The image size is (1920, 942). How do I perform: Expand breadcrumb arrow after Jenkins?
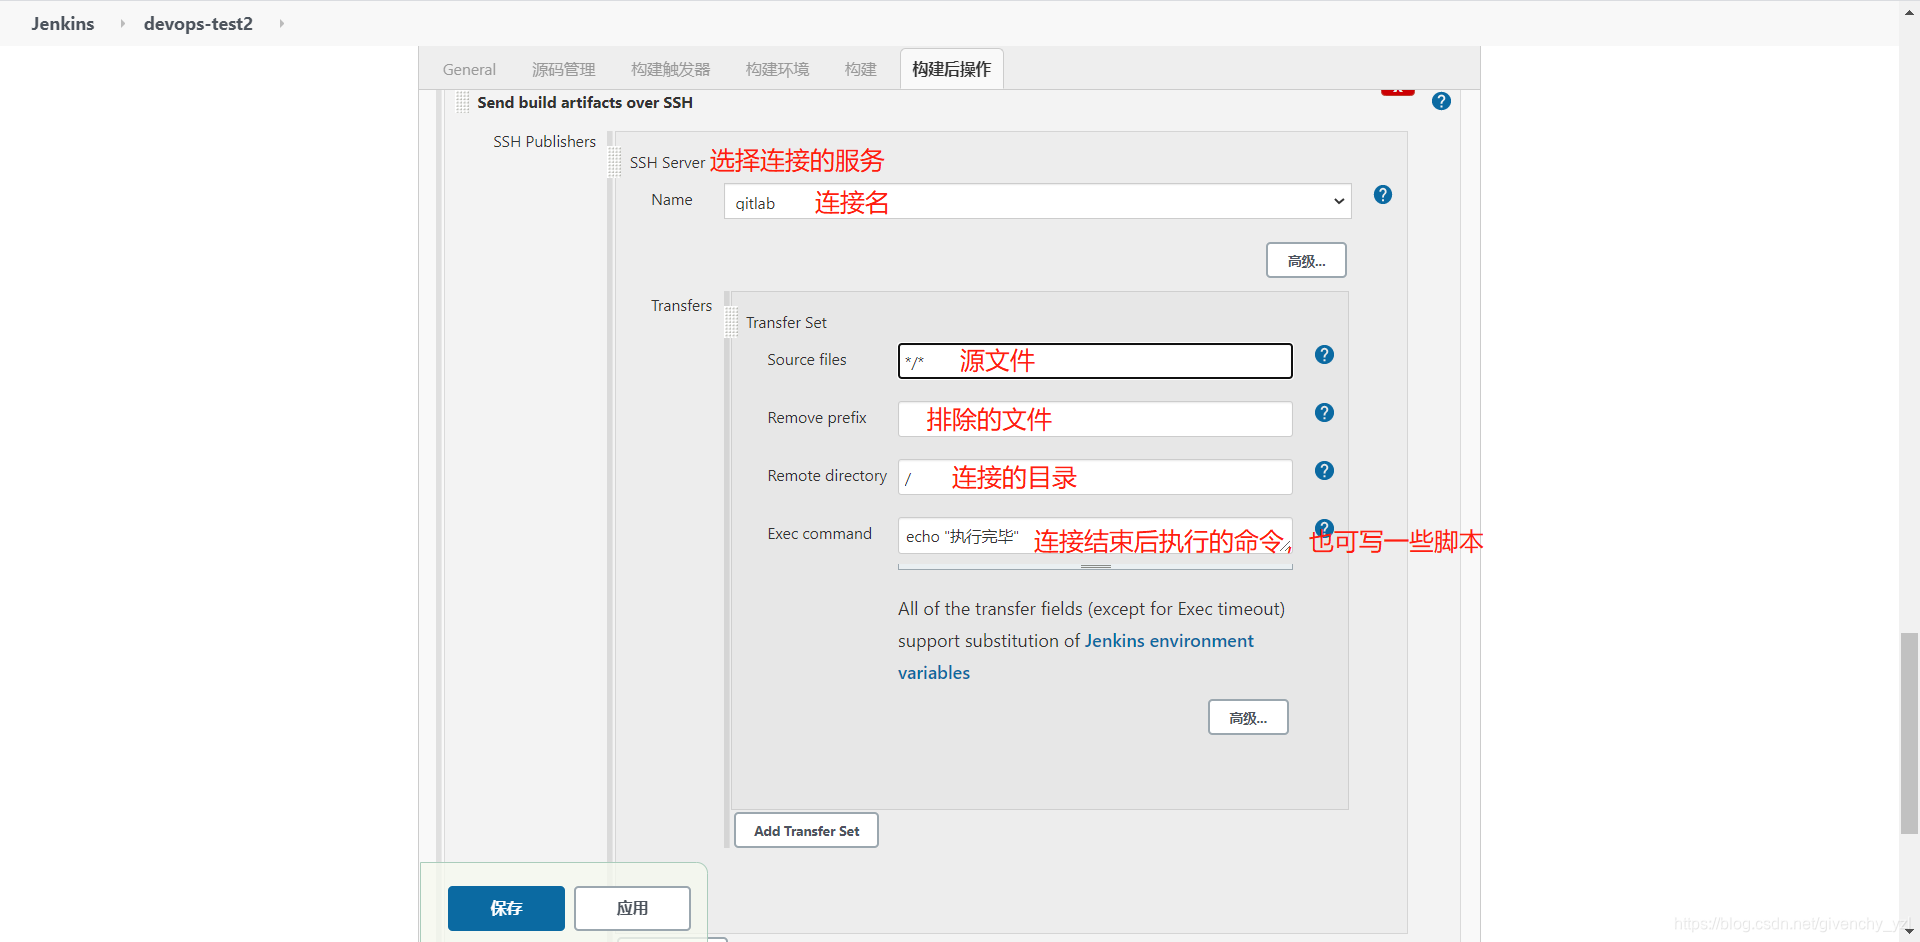click(x=122, y=23)
